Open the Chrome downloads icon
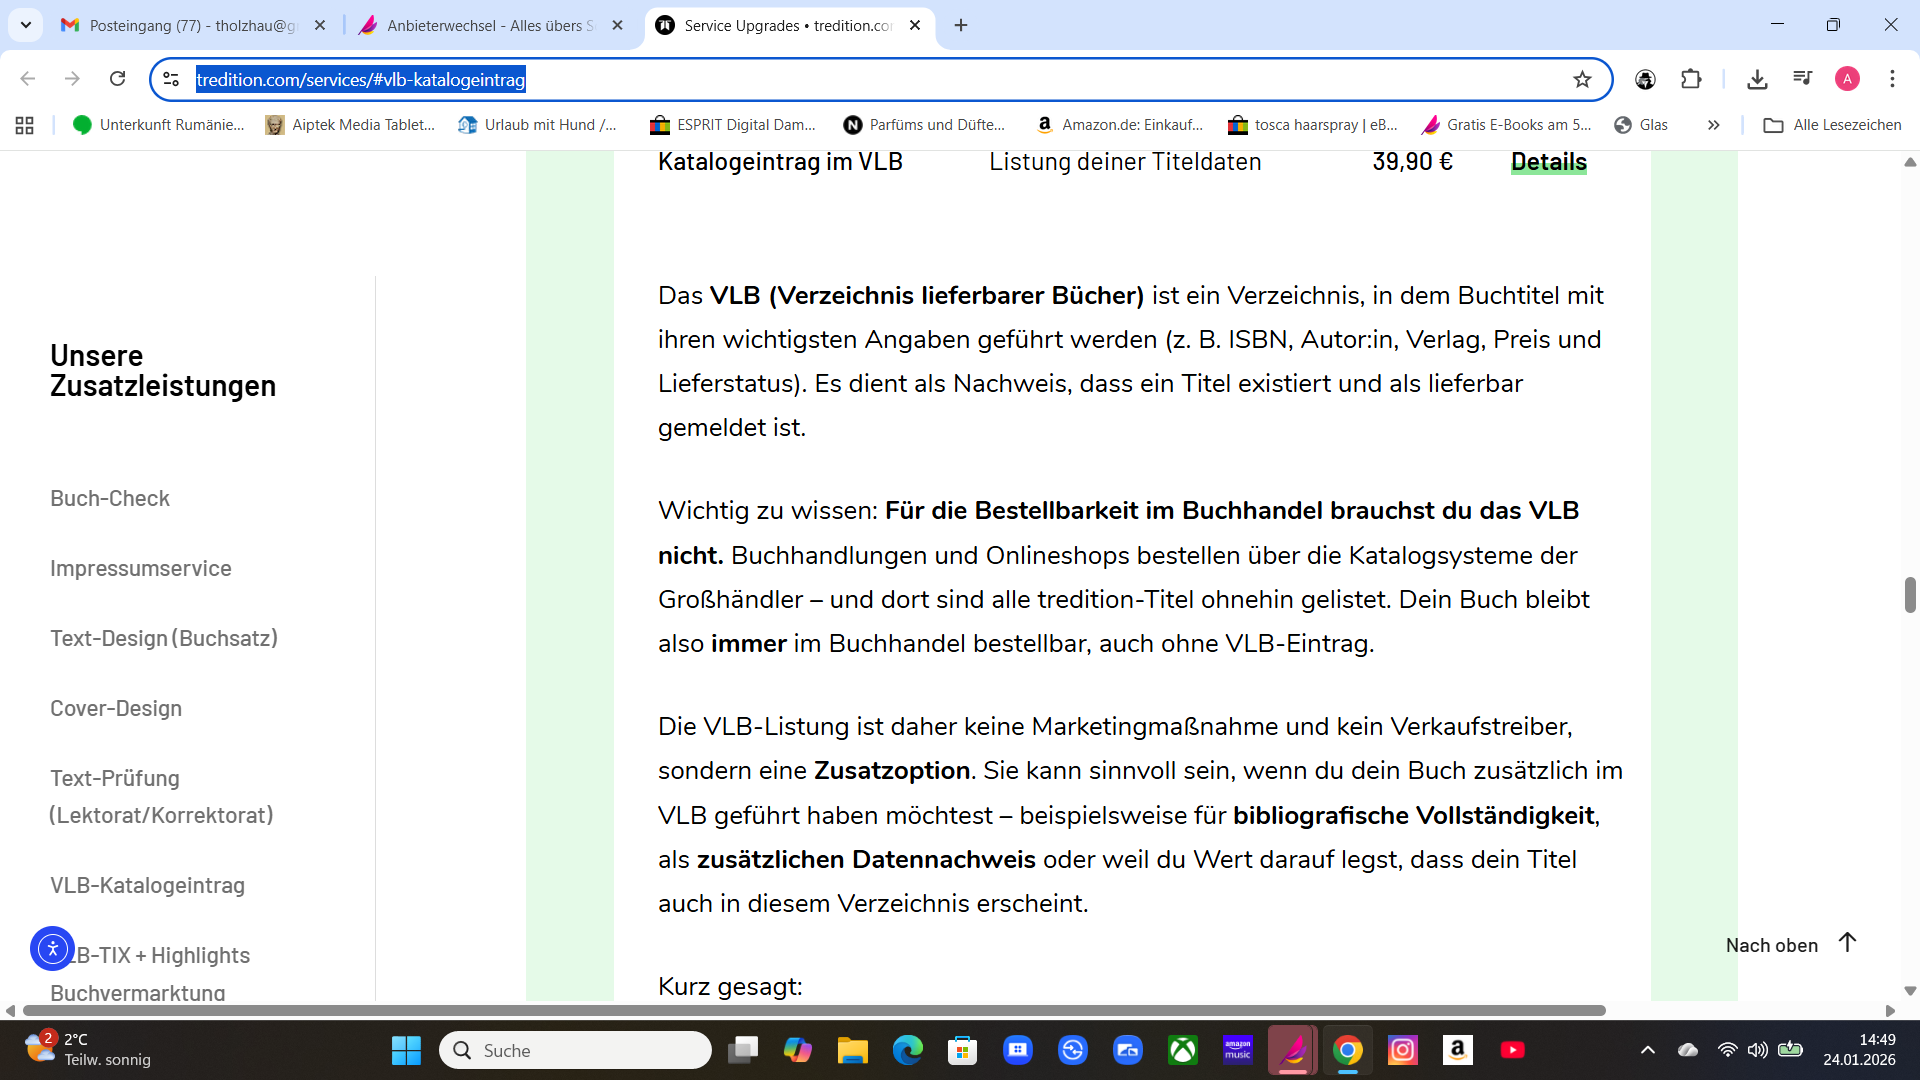1920x1080 pixels. pyautogui.click(x=1757, y=79)
